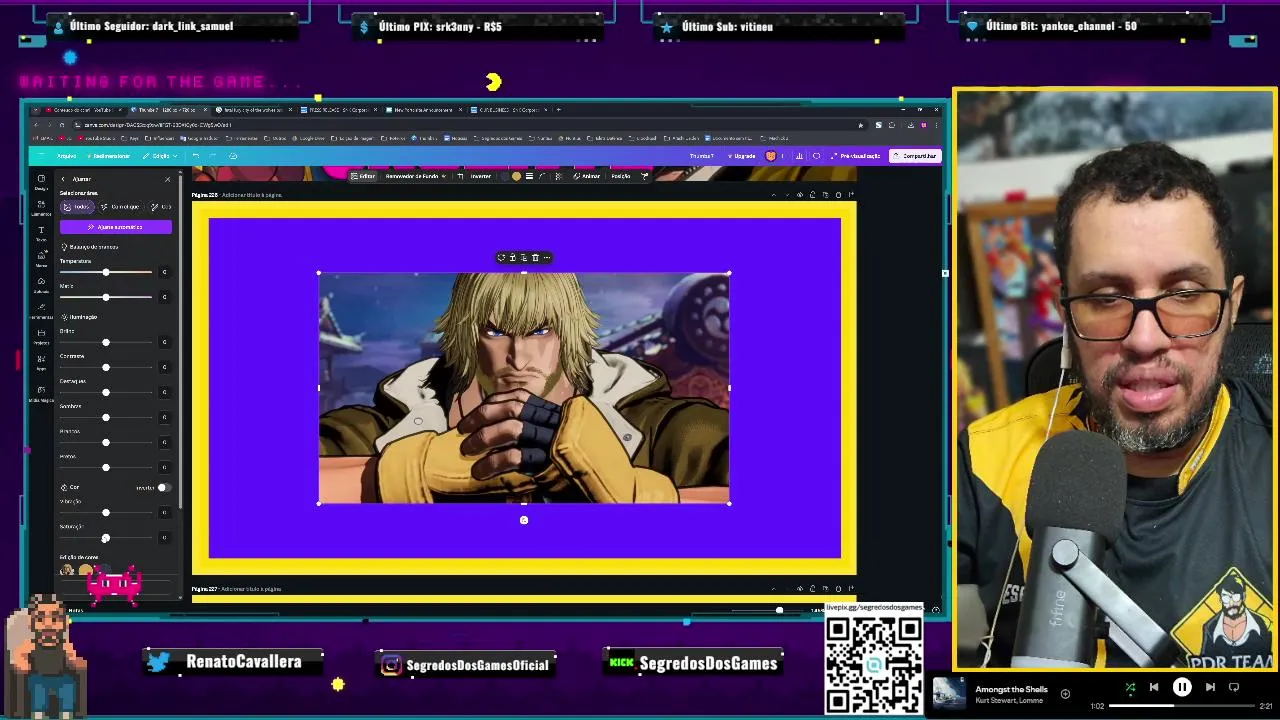Go back using Ajustar panel arrow

pos(63,179)
